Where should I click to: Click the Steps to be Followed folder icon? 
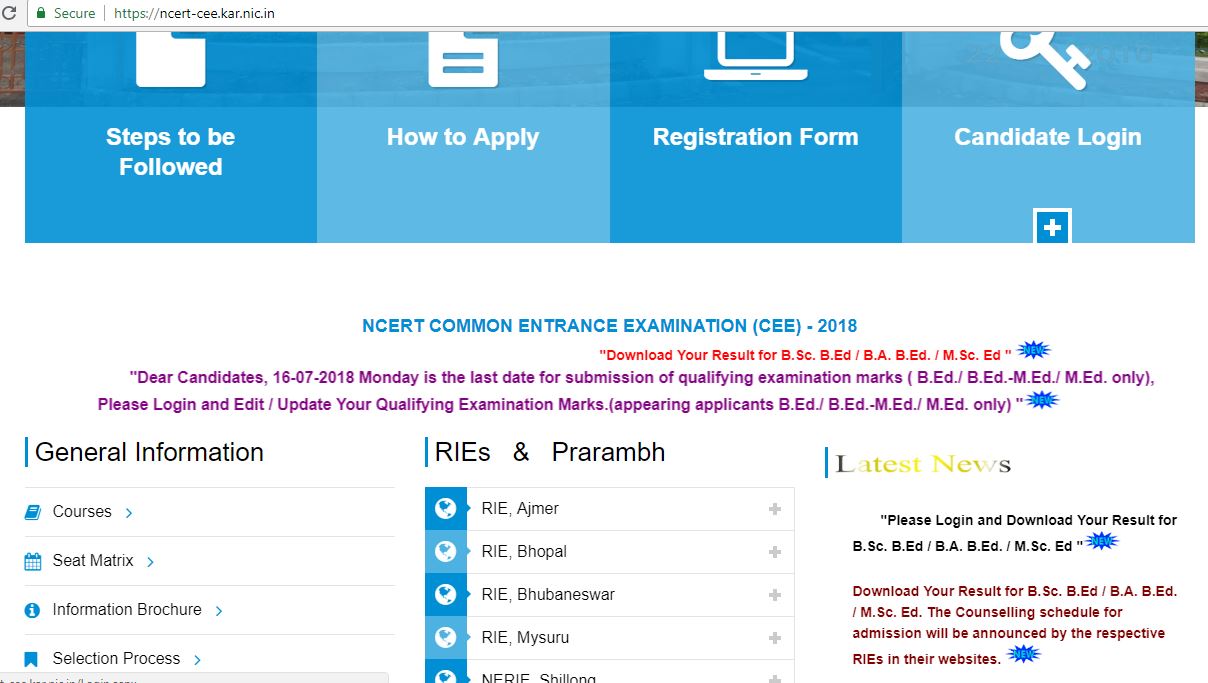pyautogui.click(x=170, y=55)
